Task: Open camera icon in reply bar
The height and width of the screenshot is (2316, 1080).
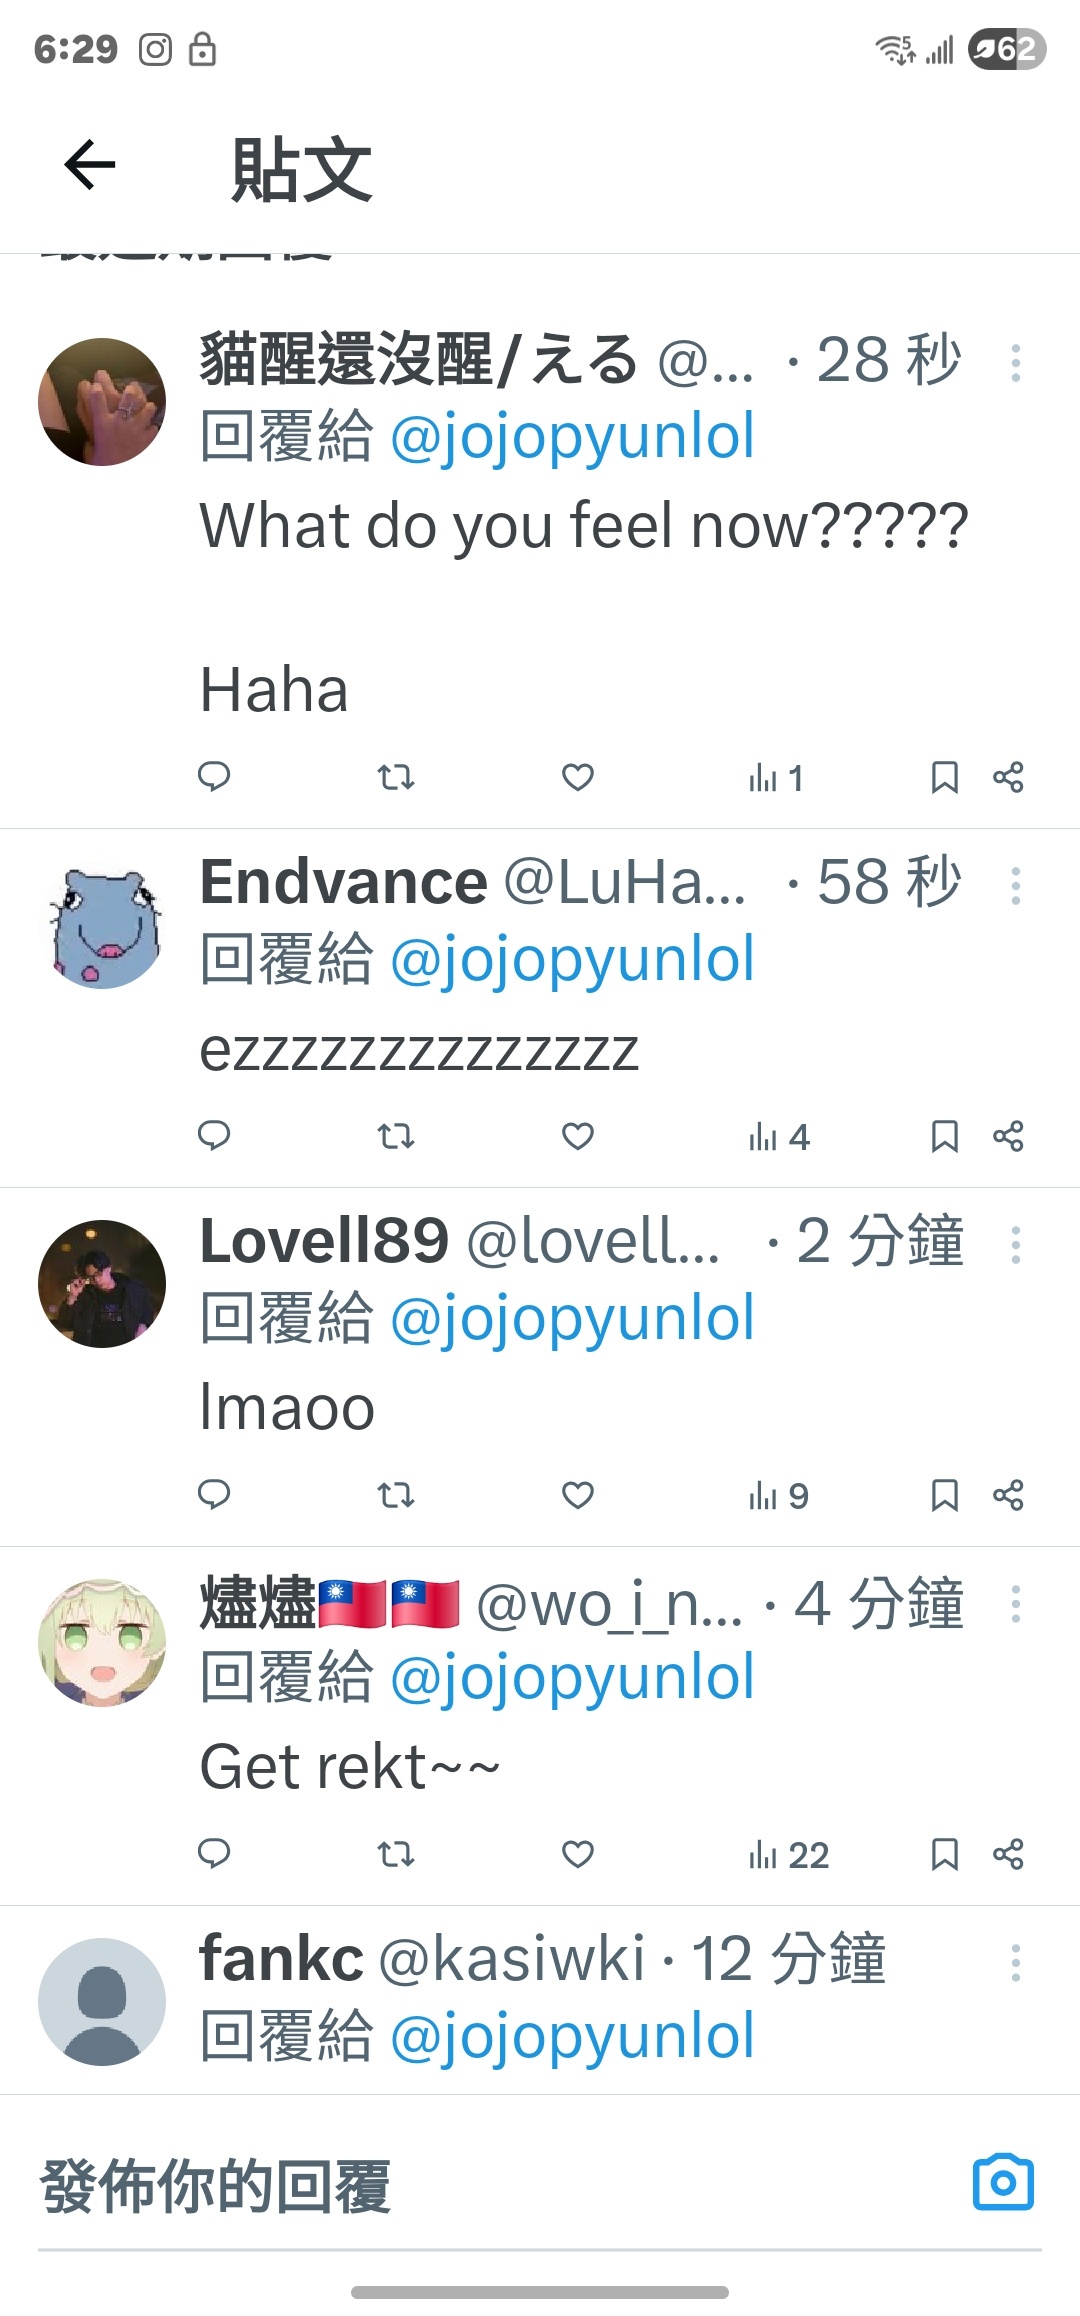Action: [1003, 2183]
